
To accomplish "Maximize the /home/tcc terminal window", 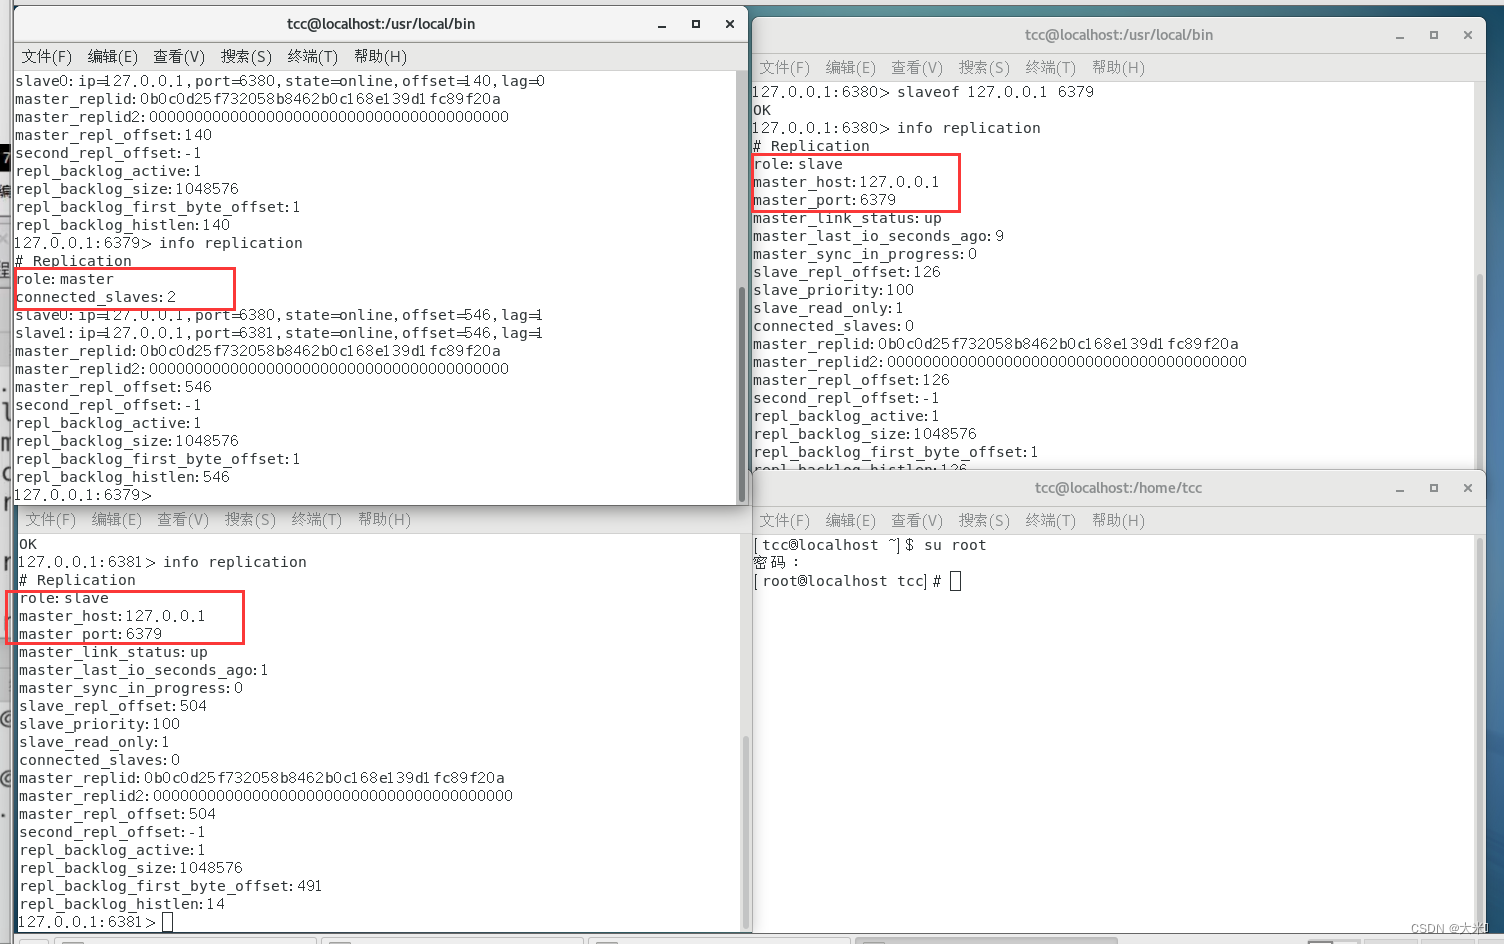I will (x=1434, y=488).
